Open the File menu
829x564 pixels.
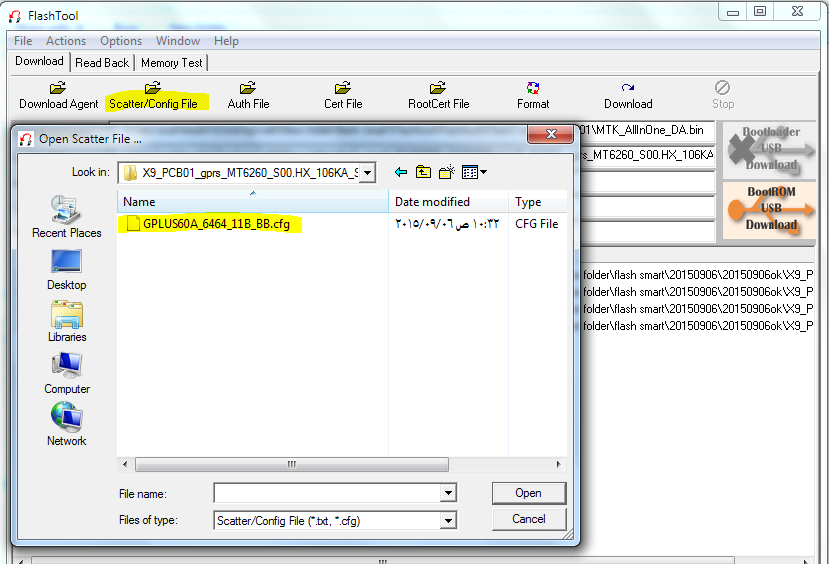point(23,41)
